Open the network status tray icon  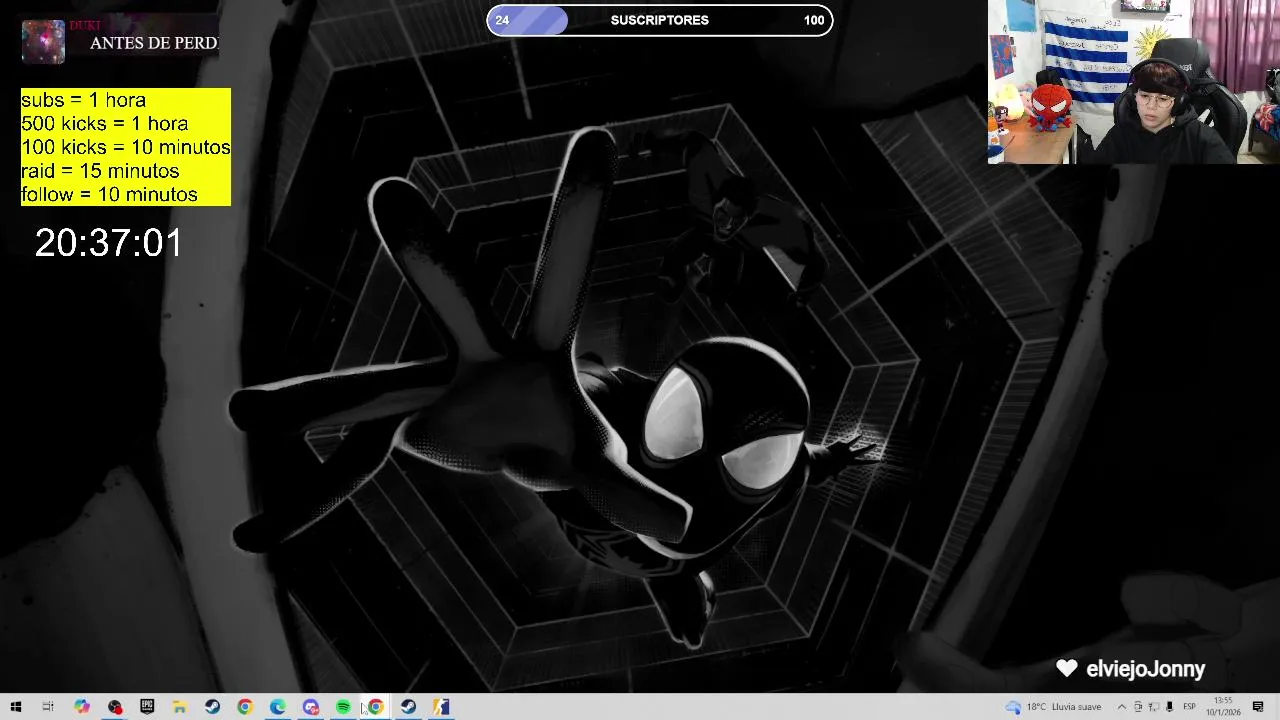pos(1153,707)
